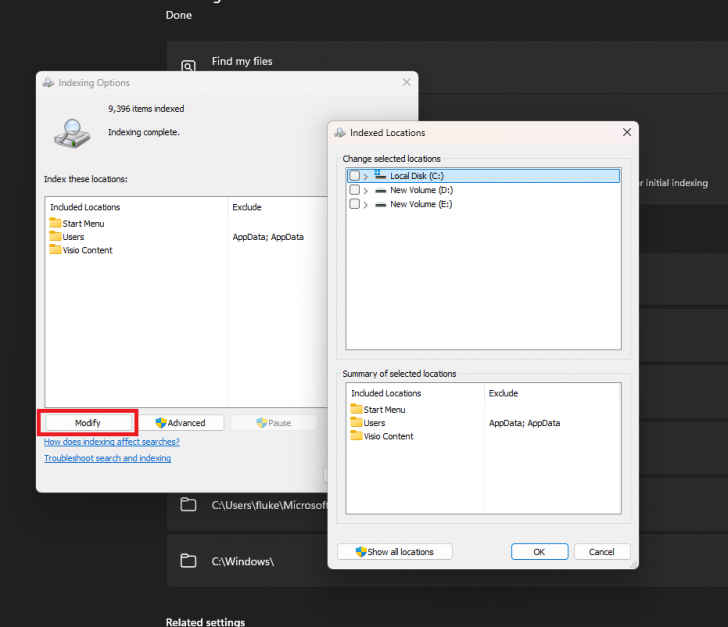Click the Indexing Options title bar icon
The image size is (728, 627).
(x=48, y=83)
